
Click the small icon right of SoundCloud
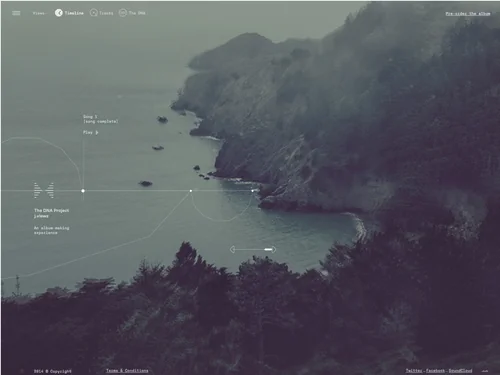pyautogui.click(x=485, y=371)
